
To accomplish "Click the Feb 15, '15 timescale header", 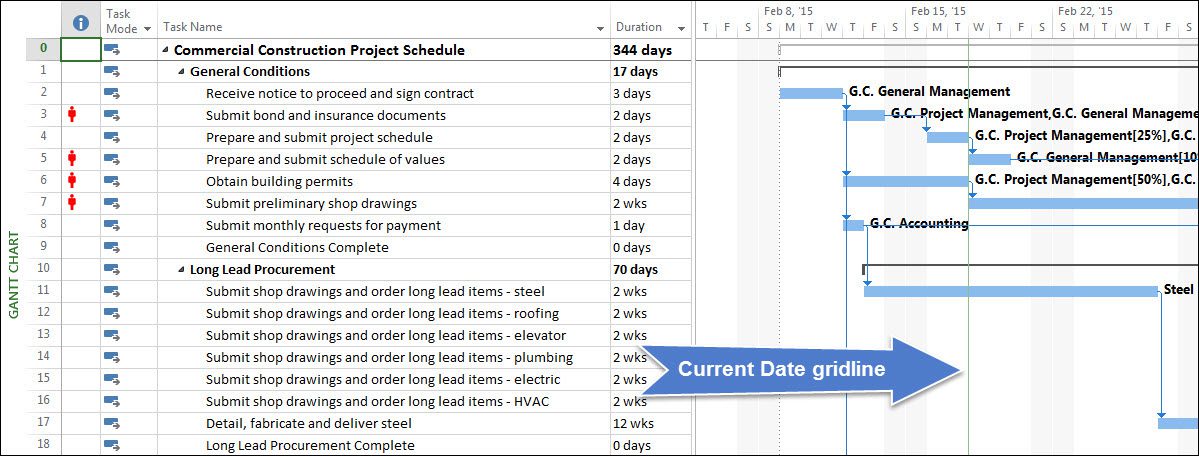I will click(x=938, y=11).
